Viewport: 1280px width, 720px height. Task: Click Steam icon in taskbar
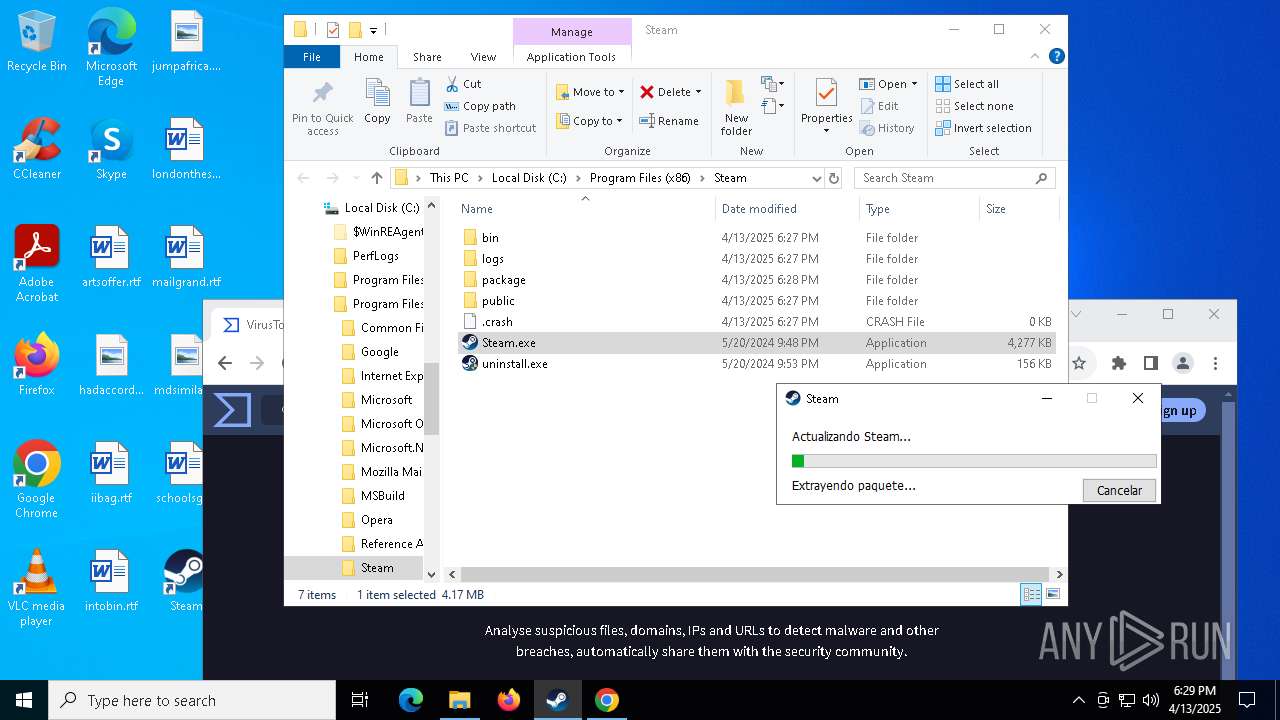click(557, 700)
